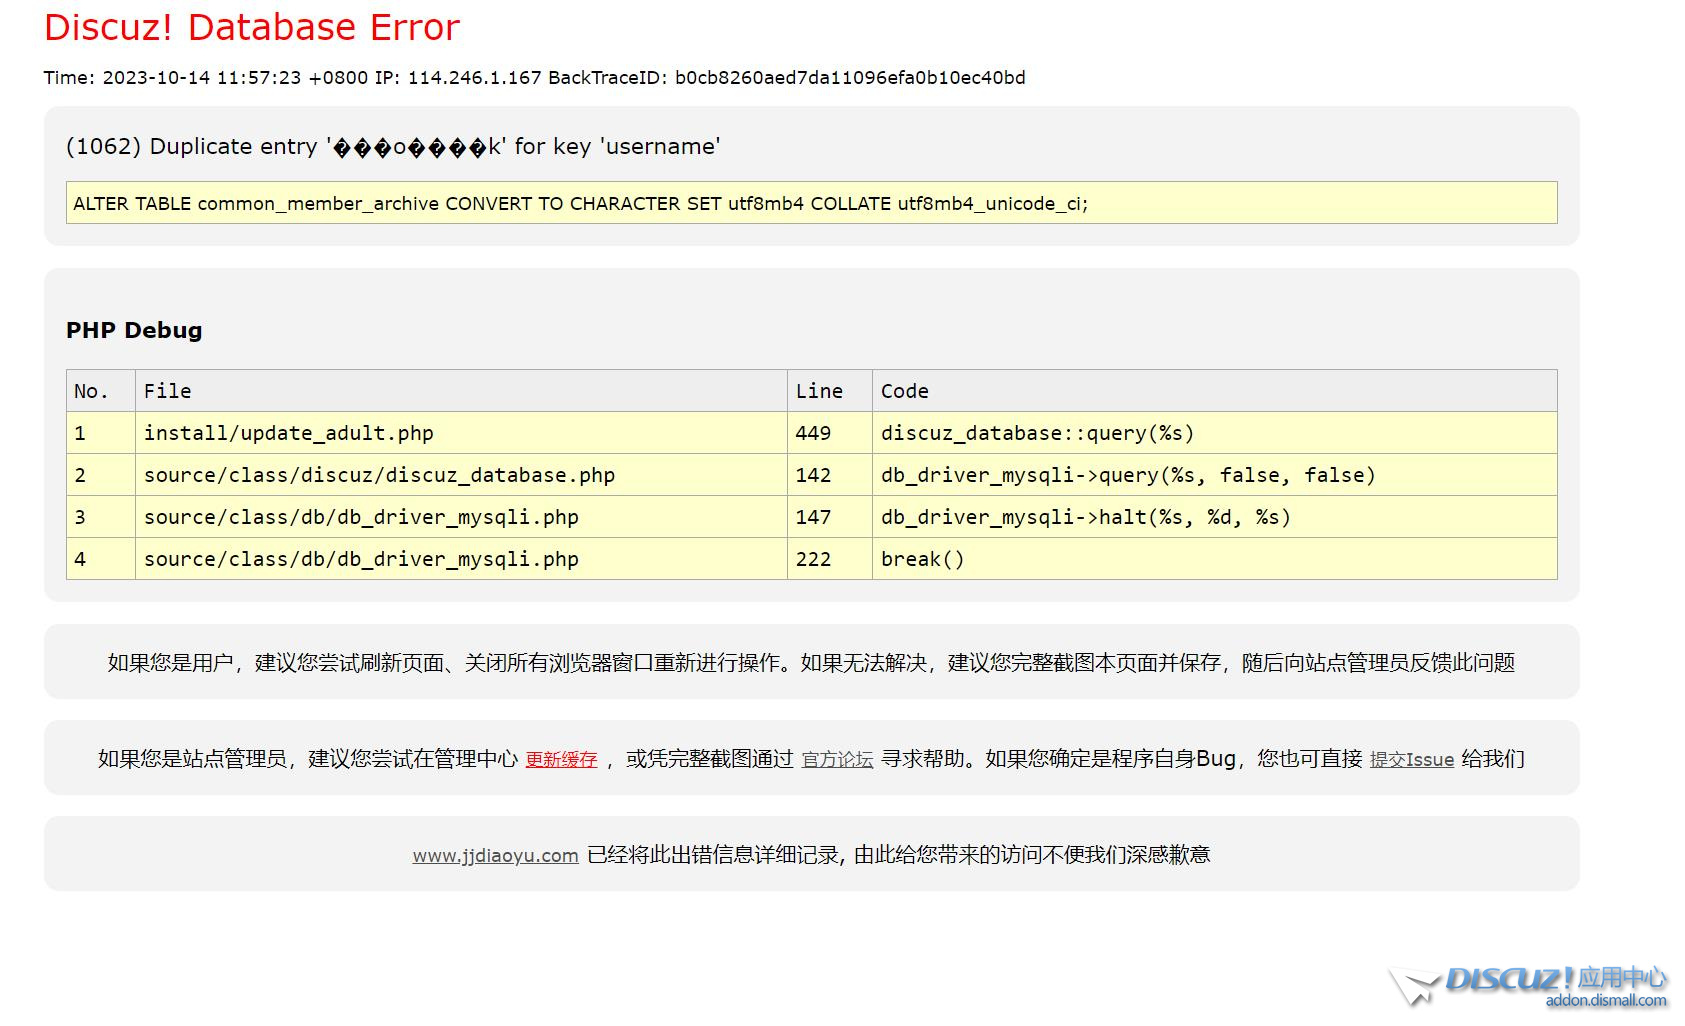Follow the 提交Issue link

[x=1411, y=759]
